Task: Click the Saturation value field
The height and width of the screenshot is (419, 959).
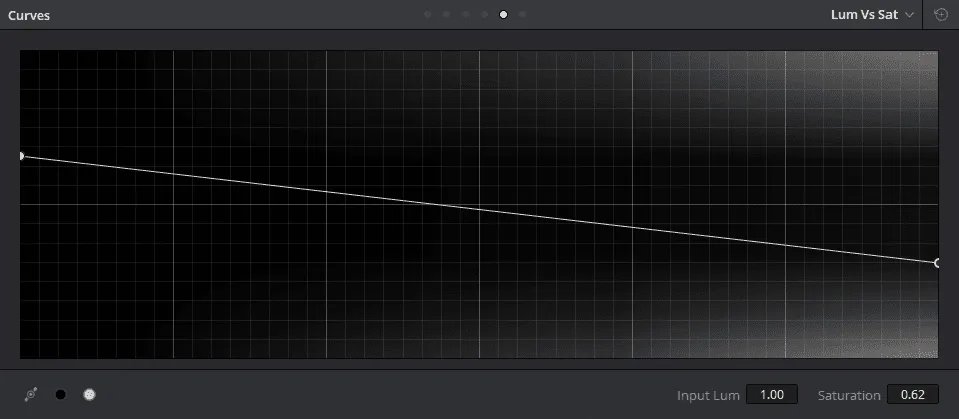Action: tap(912, 395)
